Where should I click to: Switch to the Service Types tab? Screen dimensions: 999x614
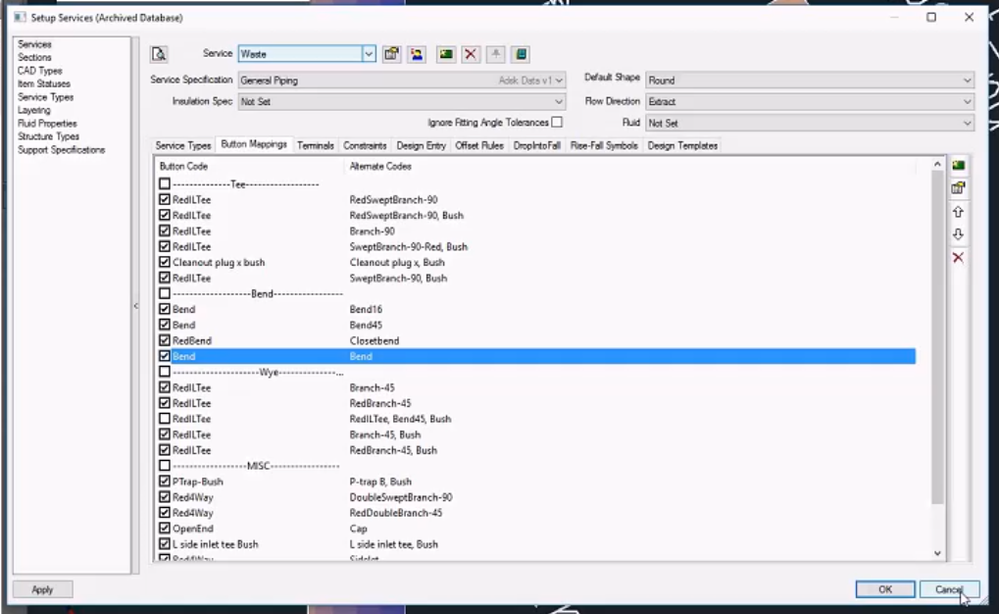(x=183, y=146)
